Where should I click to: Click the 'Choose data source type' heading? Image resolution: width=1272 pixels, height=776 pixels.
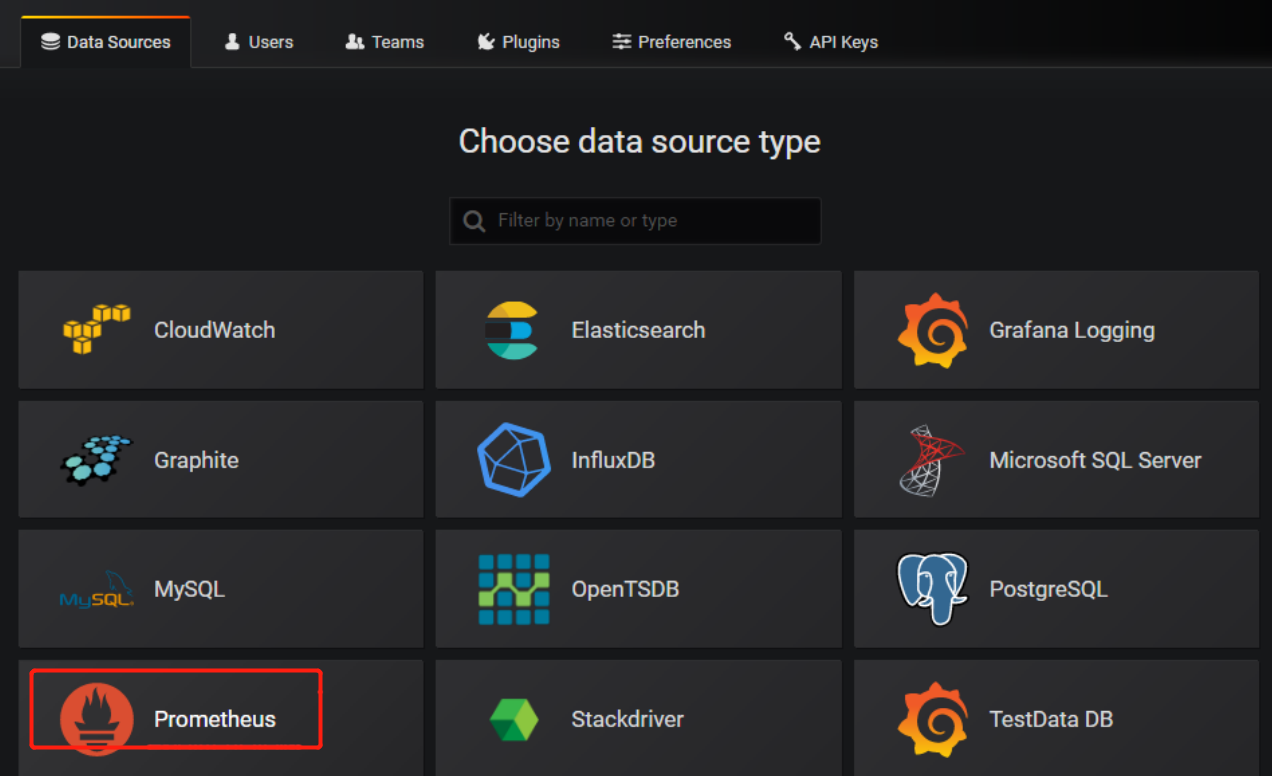pos(640,141)
